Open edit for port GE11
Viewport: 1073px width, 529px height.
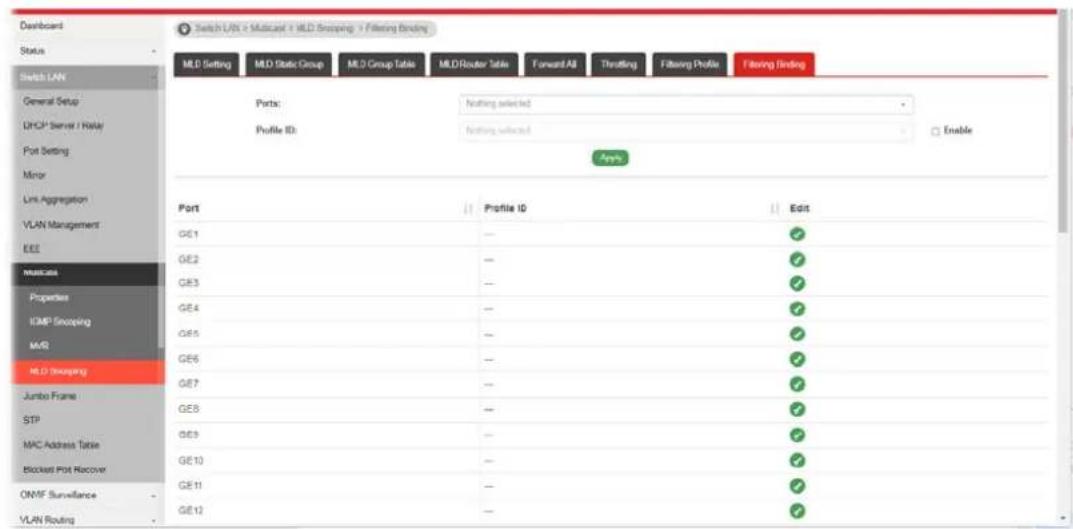797,485
